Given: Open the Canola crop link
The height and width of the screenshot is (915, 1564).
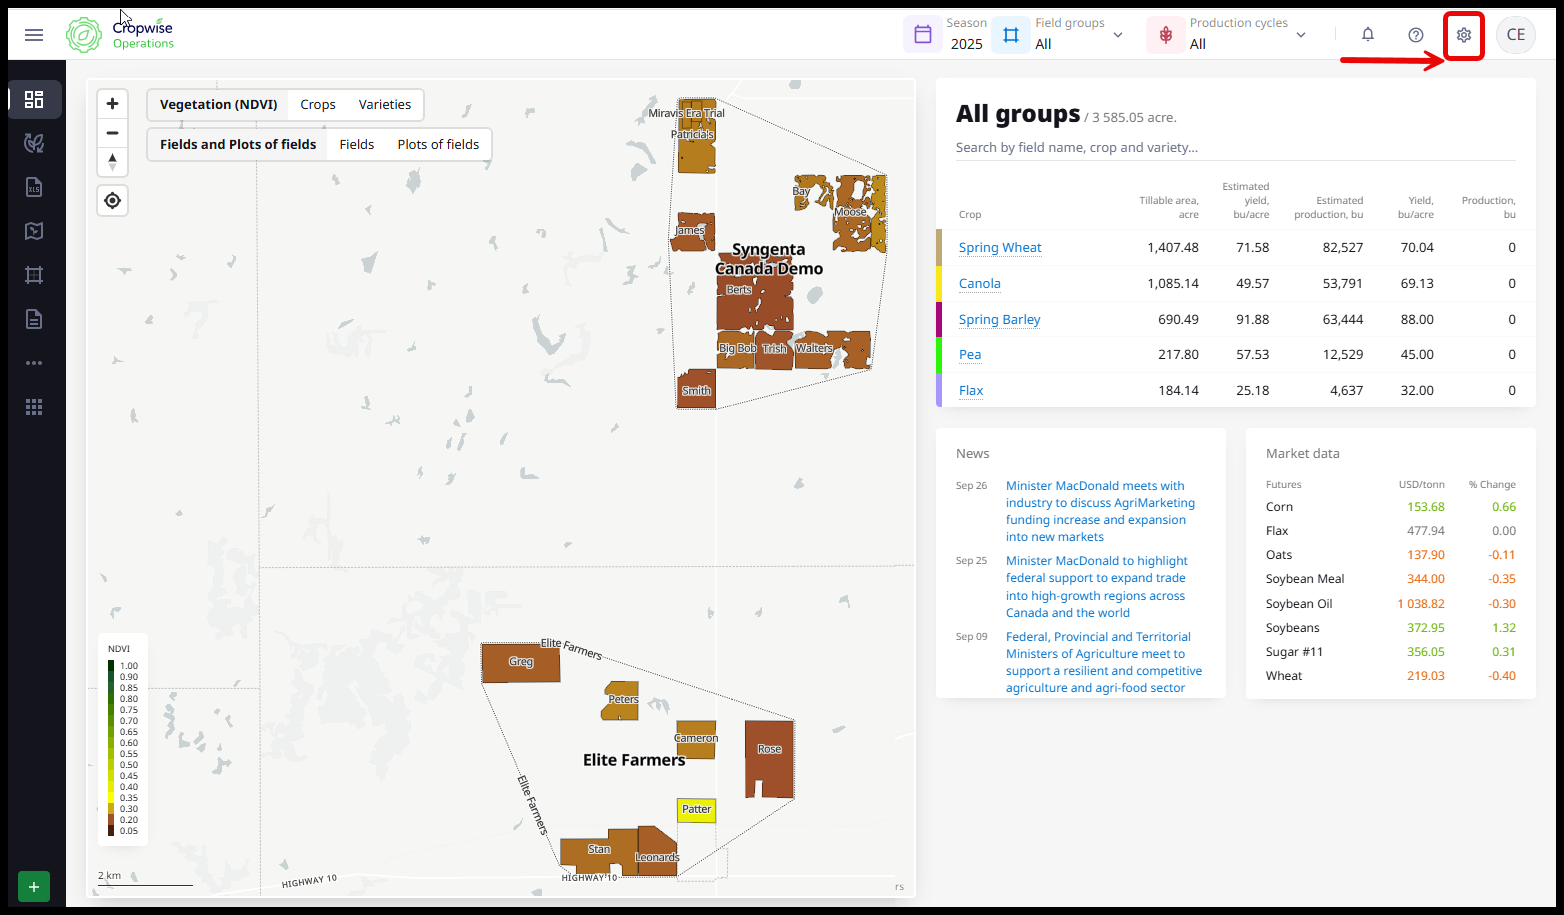Looking at the screenshot, I should coord(980,284).
